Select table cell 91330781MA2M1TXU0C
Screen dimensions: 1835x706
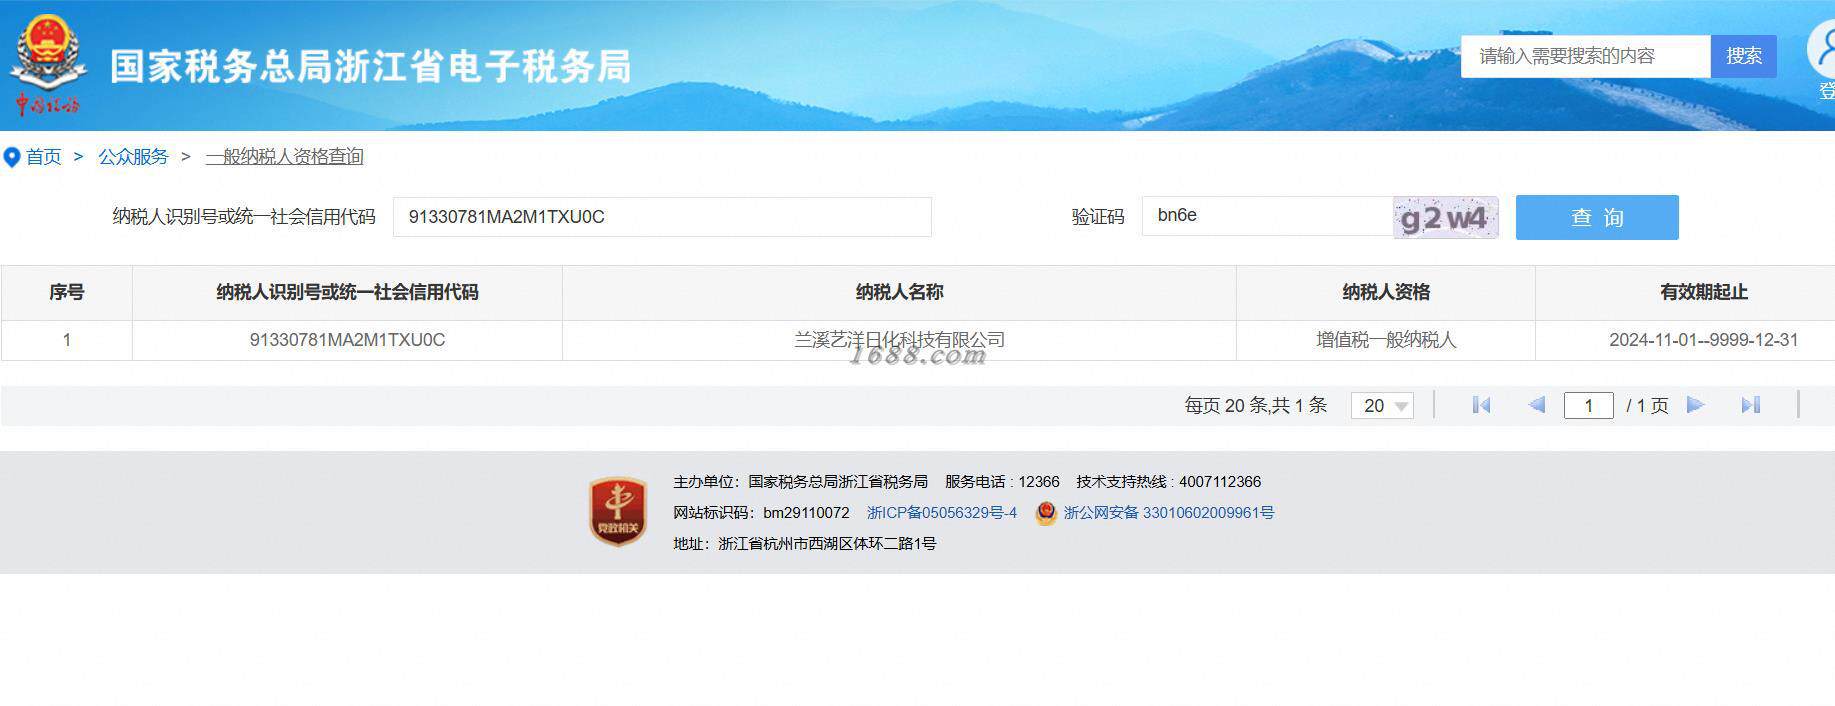pos(347,340)
